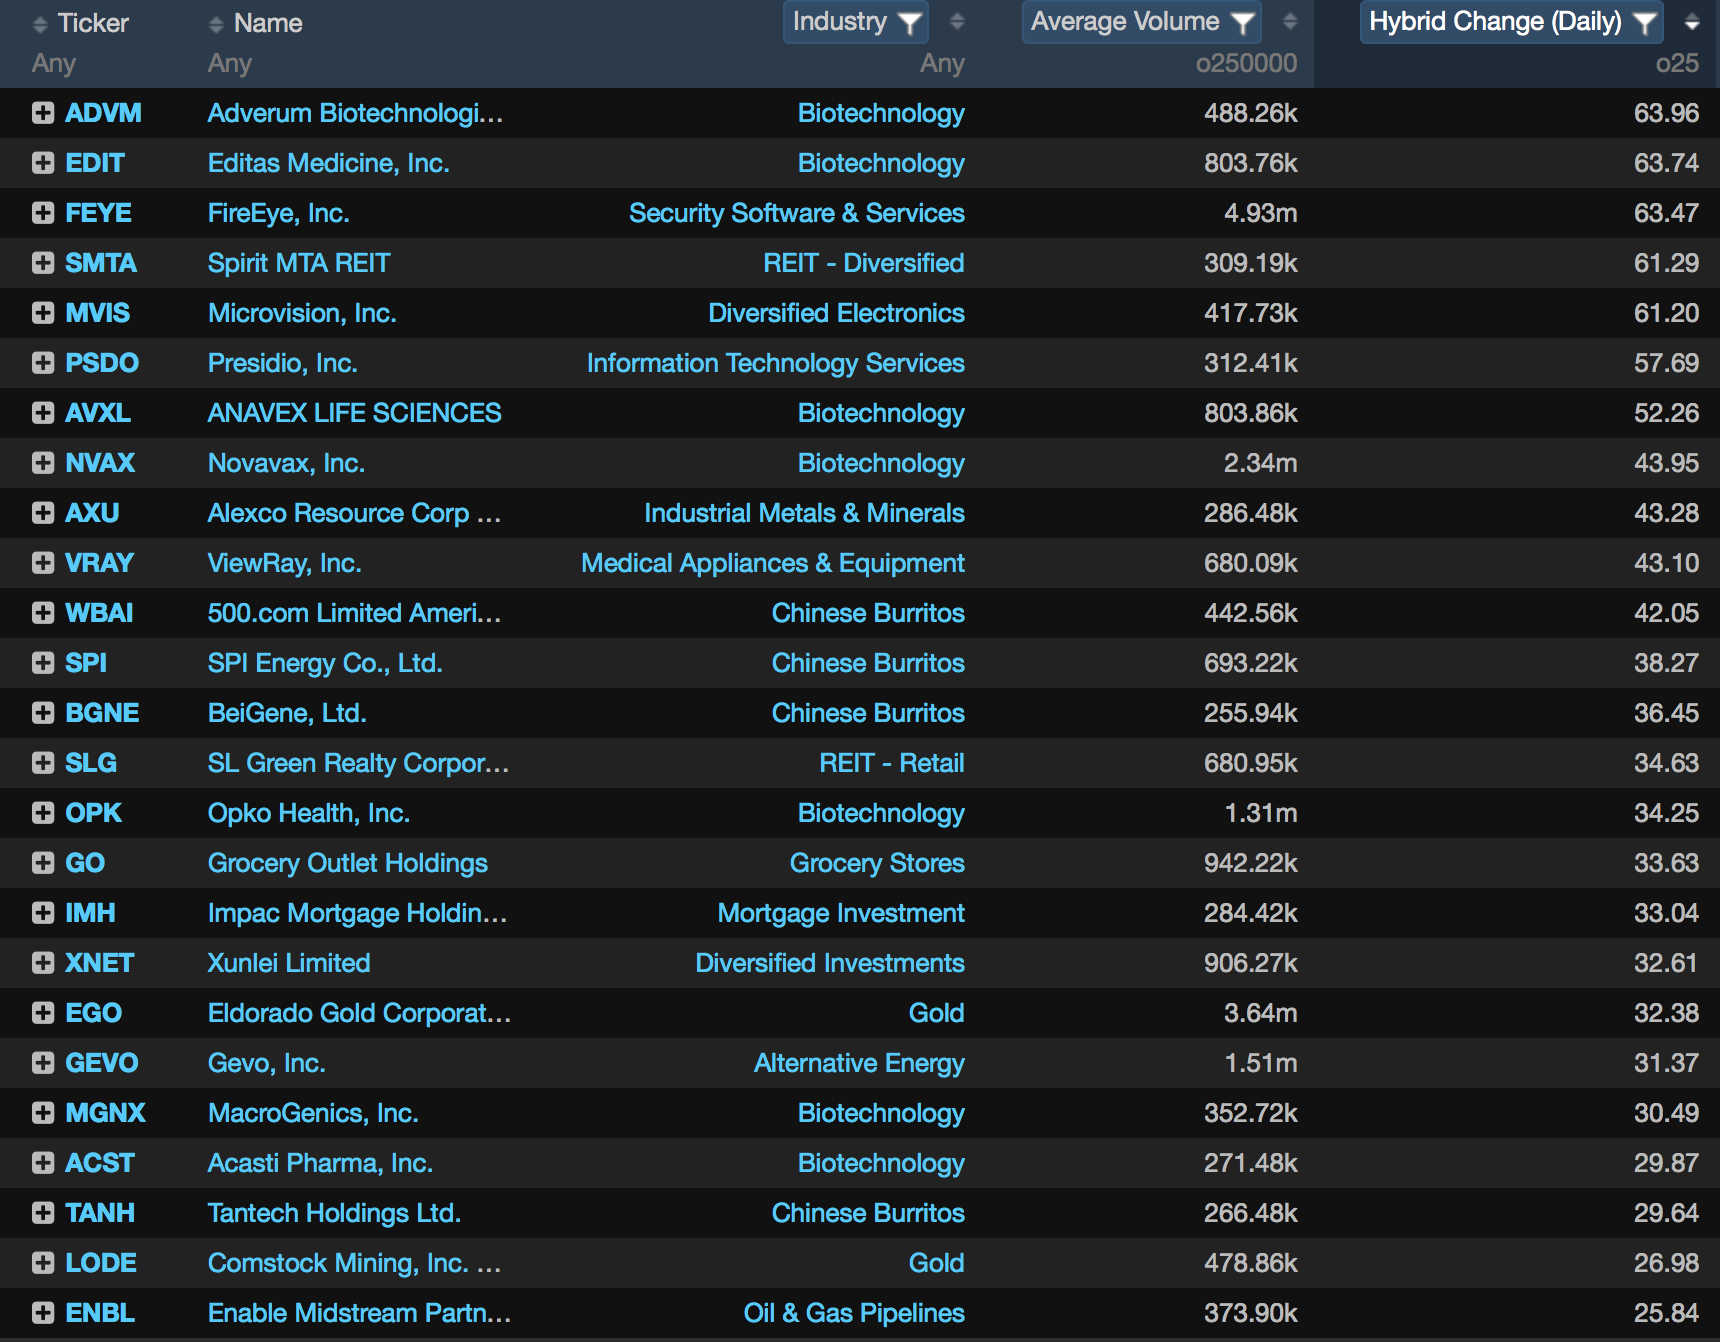Sort by the Ticker column arrows
Screen dimensions: 1720x1342
(40, 24)
